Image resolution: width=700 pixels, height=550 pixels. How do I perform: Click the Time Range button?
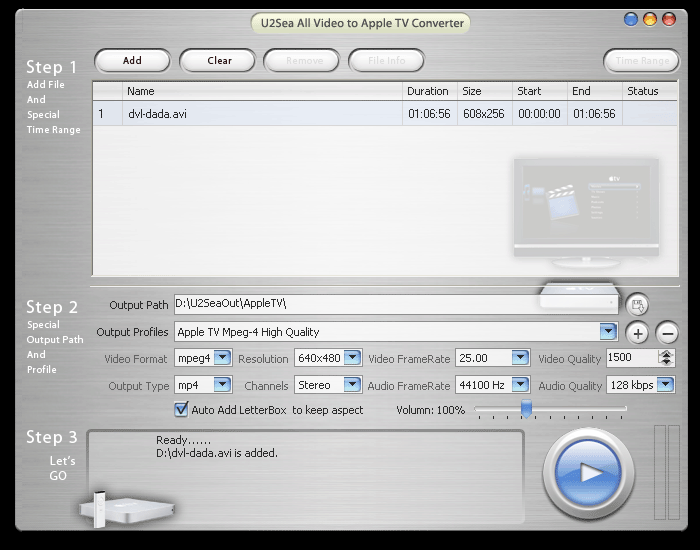pos(642,60)
